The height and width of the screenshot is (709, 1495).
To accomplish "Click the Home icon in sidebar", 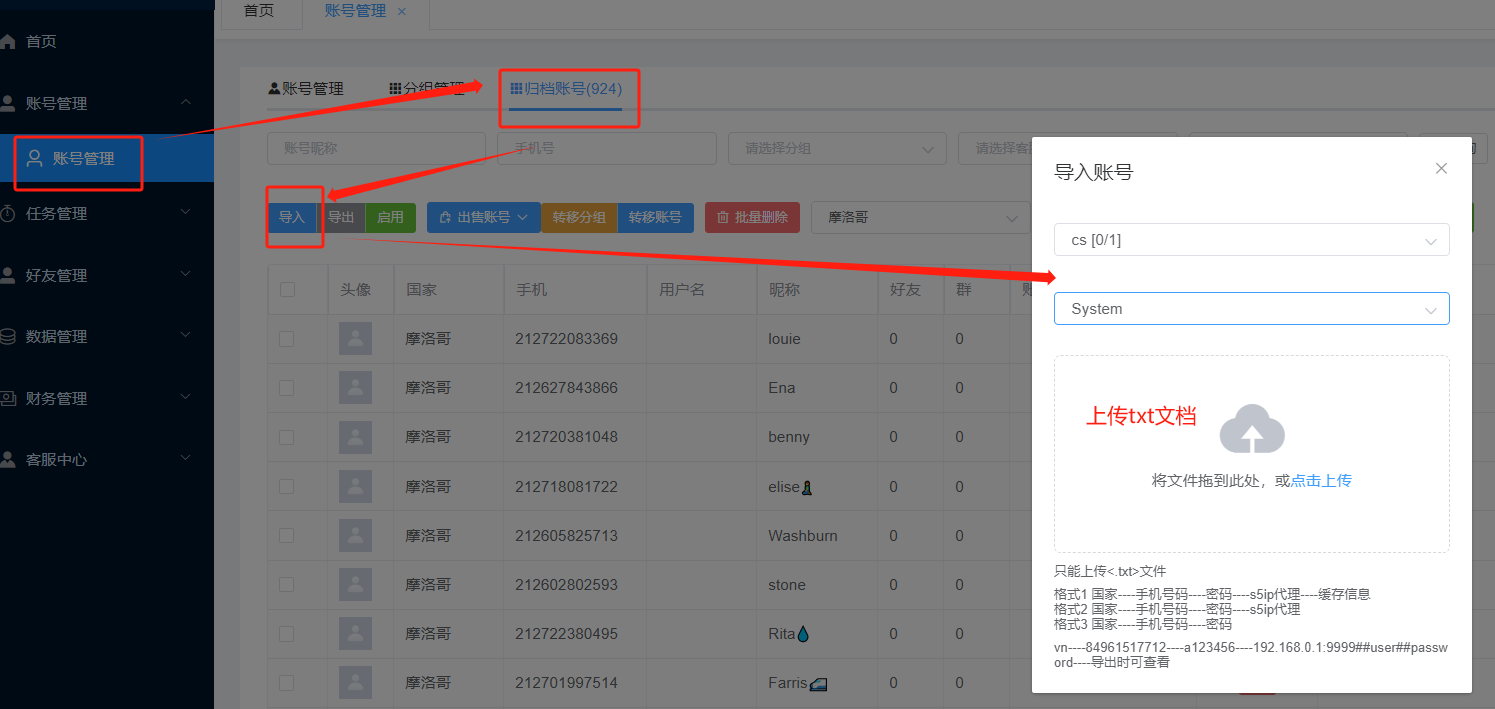I will (8, 42).
